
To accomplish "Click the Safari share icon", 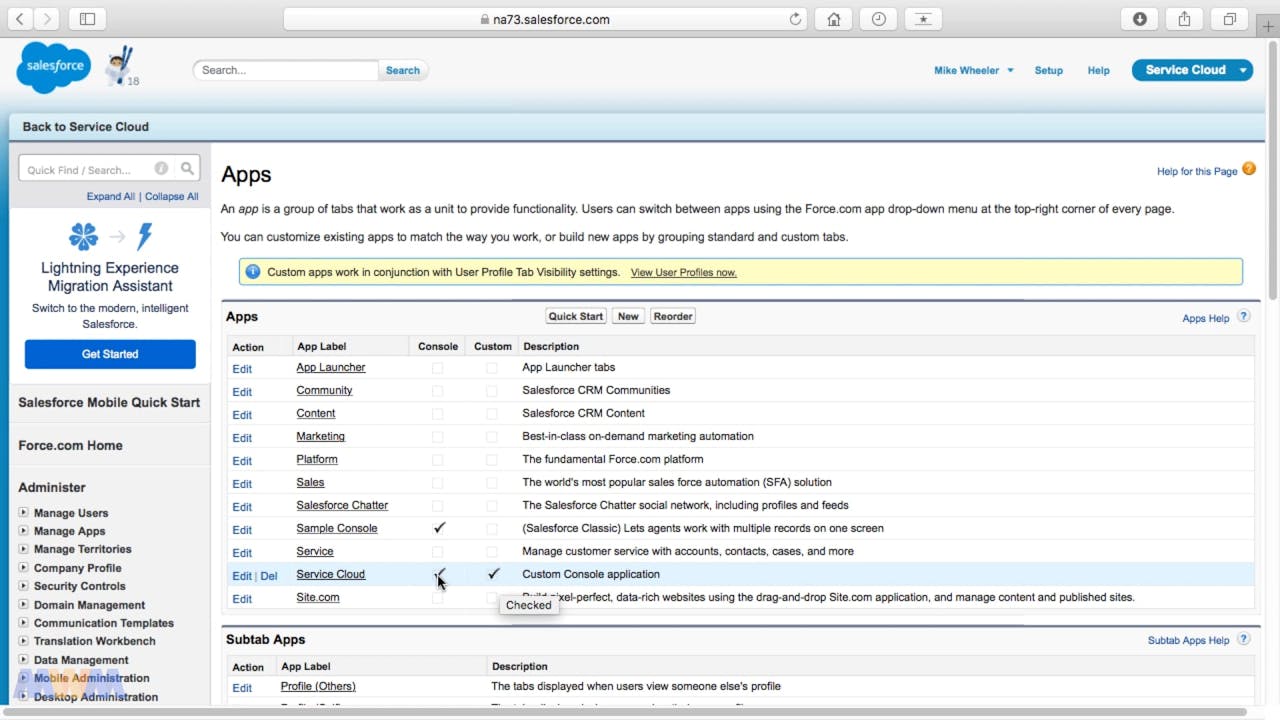I will (x=1184, y=19).
